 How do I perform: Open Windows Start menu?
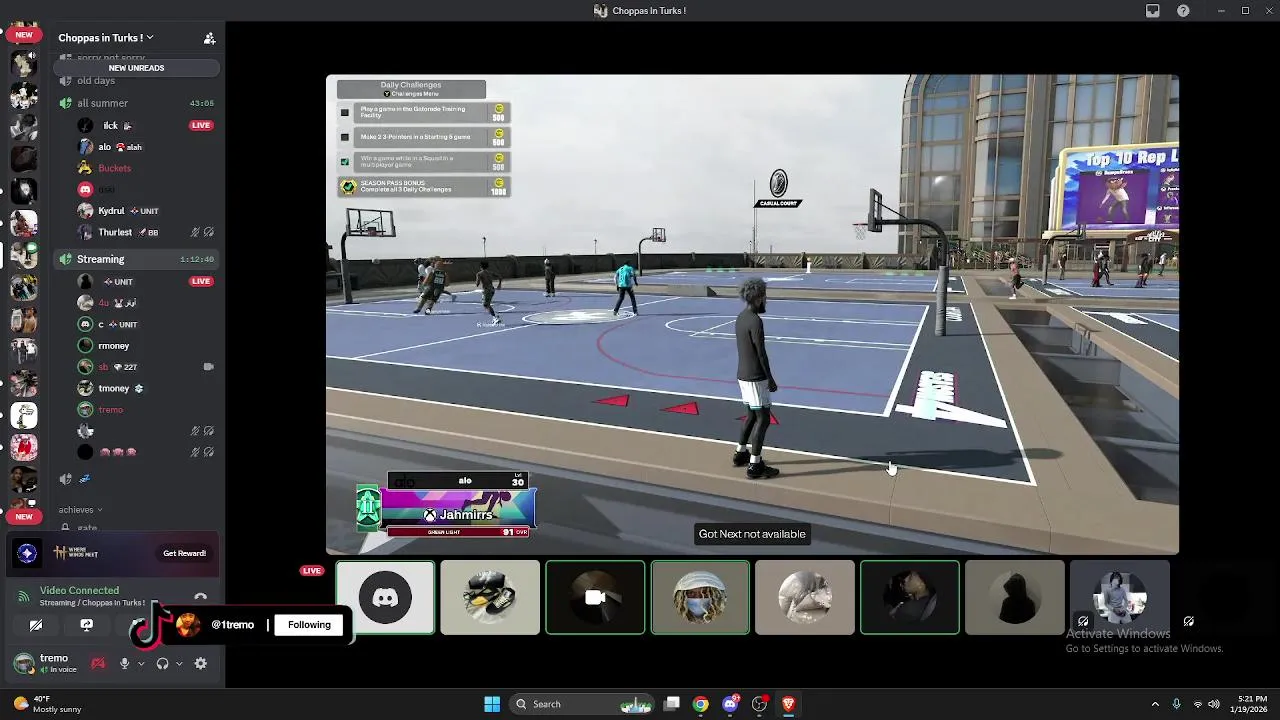click(492, 704)
